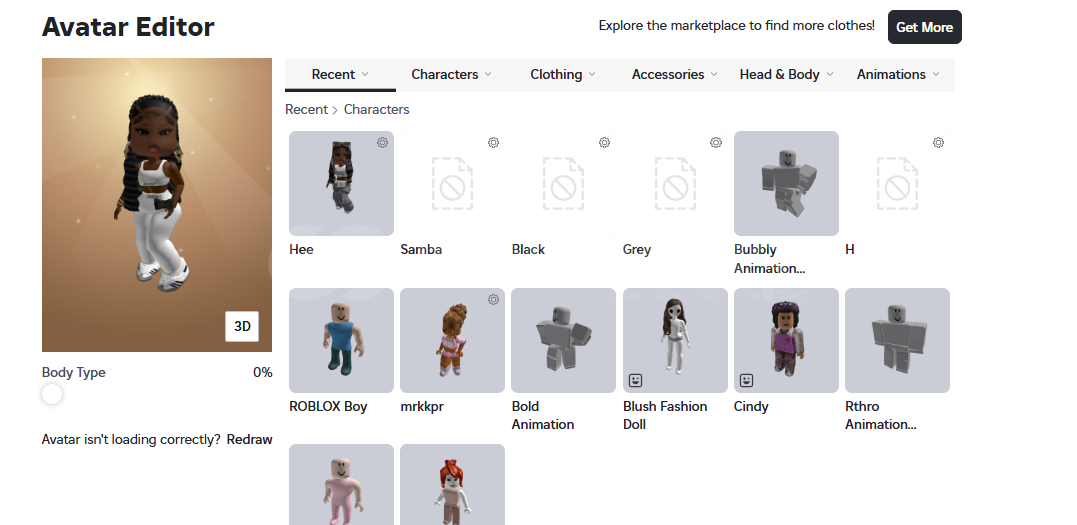
Task: Click the Bold Animation label
Action: 543,415
